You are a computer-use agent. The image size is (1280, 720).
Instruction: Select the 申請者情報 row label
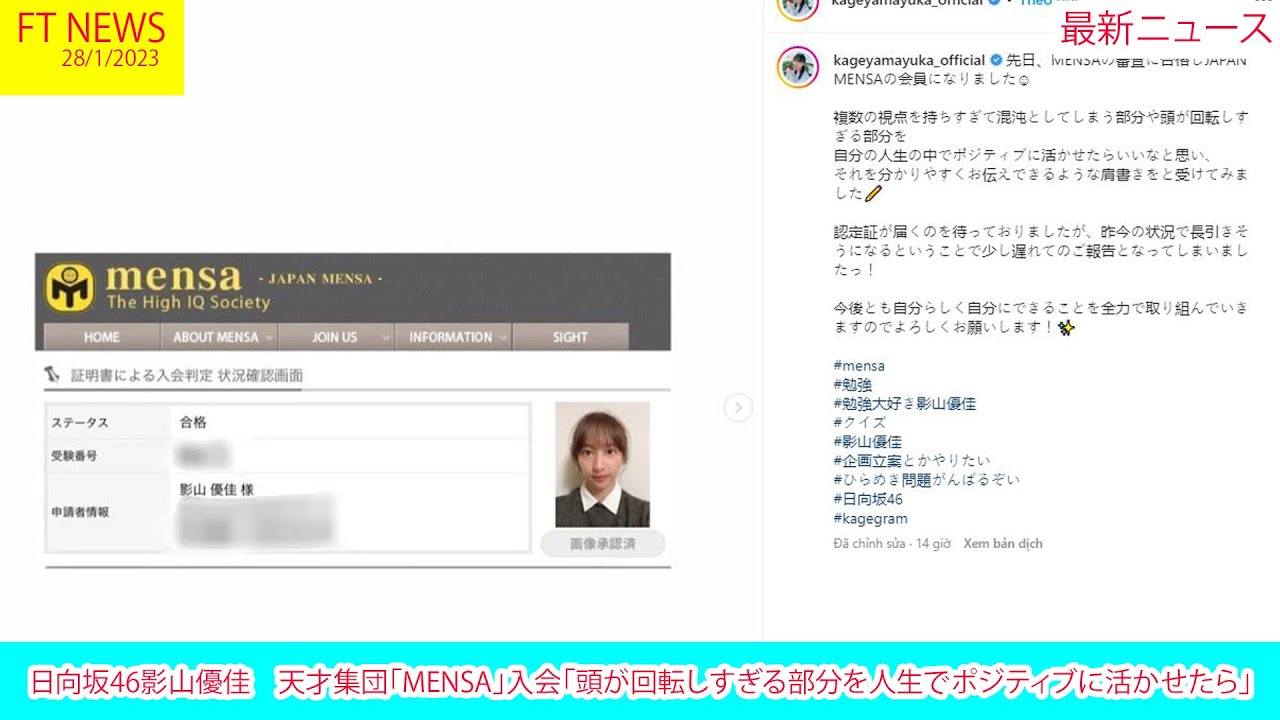tap(80, 512)
